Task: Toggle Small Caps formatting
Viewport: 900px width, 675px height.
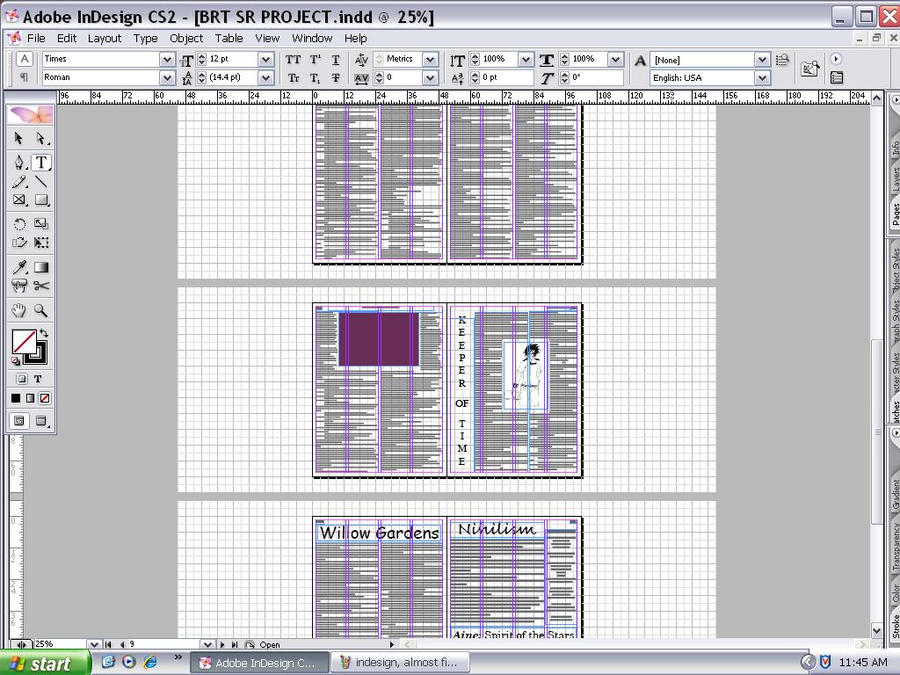Action: pos(293,77)
